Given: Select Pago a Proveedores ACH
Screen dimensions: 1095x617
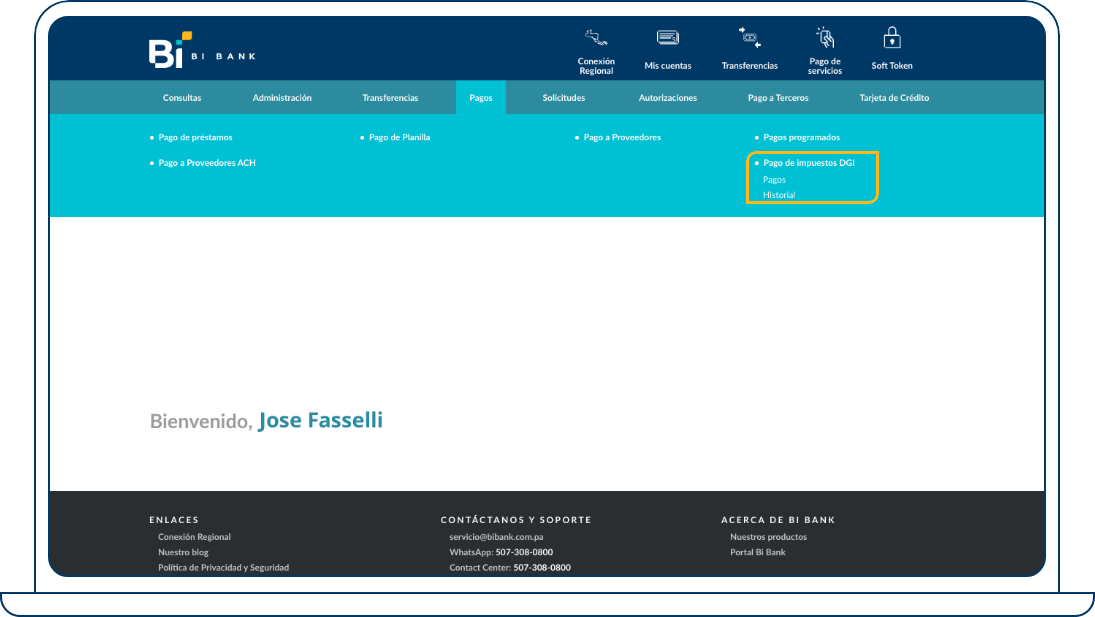Looking at the screenshot, I should click(207, 162).
